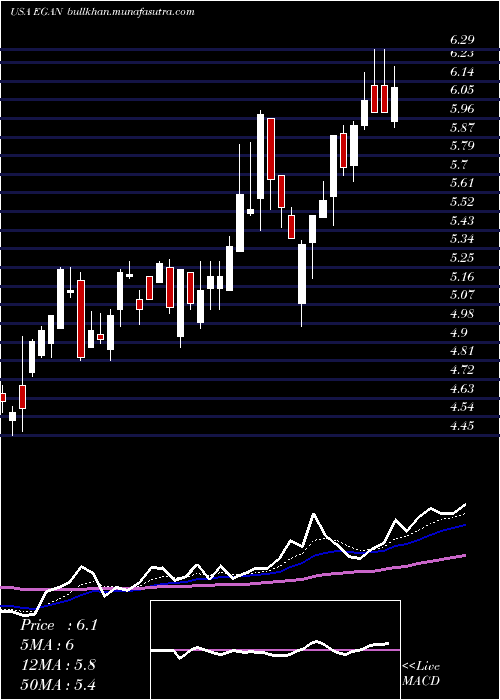This screenshot has height=700, width=500.
Task: Select the 5.61 price axis label
Action: point(462,183)
